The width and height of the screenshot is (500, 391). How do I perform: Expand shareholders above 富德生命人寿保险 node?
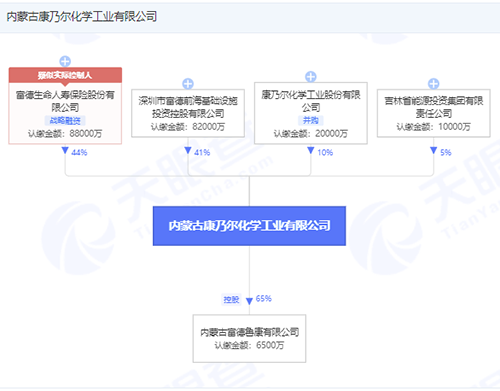(x=65, y=61)
